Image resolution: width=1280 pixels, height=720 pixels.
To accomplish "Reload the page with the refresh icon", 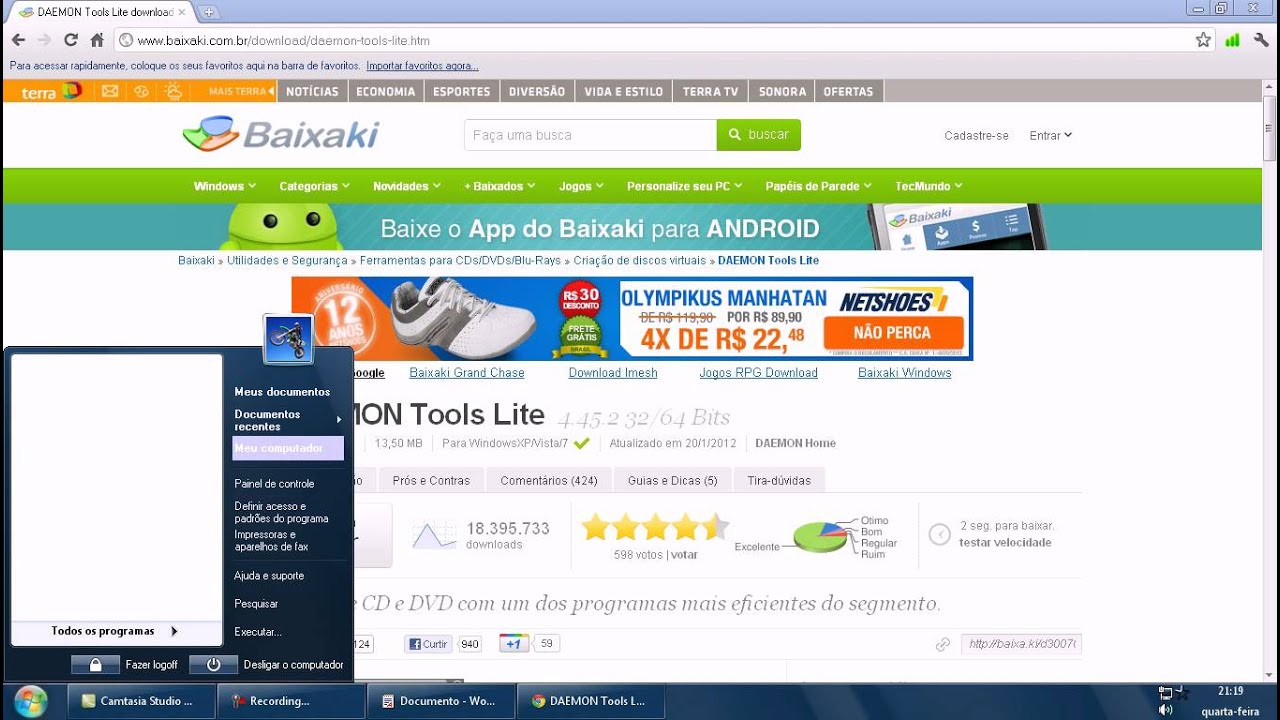I will click(70, 40).
